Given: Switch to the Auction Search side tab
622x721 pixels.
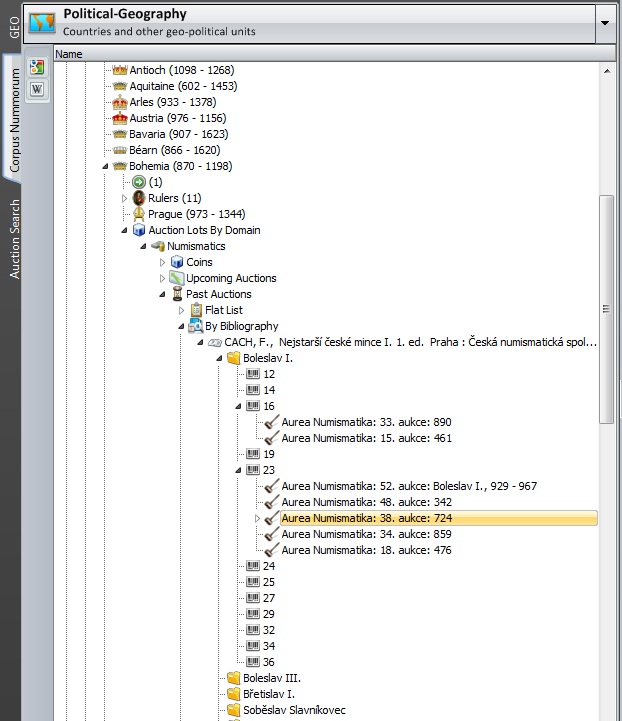Looking at the screenshot, I should 15,239.
